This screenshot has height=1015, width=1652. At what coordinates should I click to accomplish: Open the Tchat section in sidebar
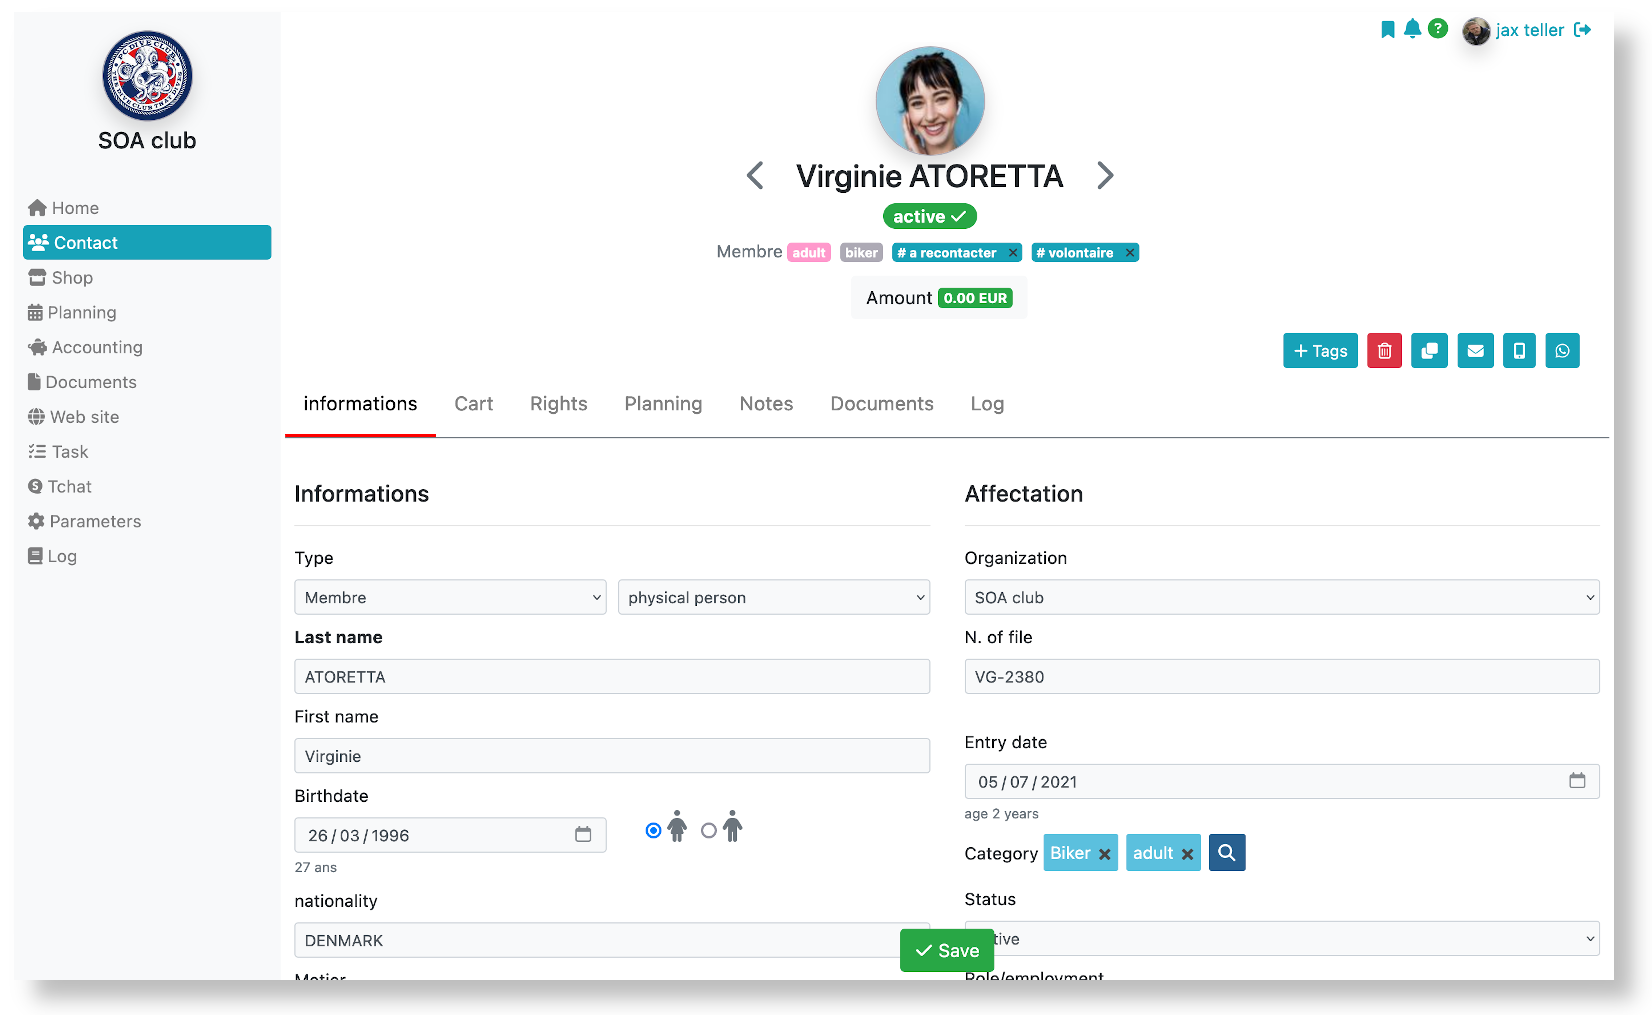(x=69, y=486)
